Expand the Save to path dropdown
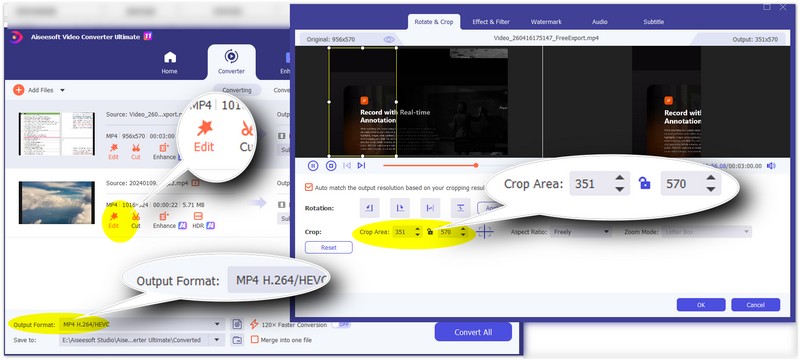Image resolution: width=800 pixels, height=360 pixels. coord(217,340)
